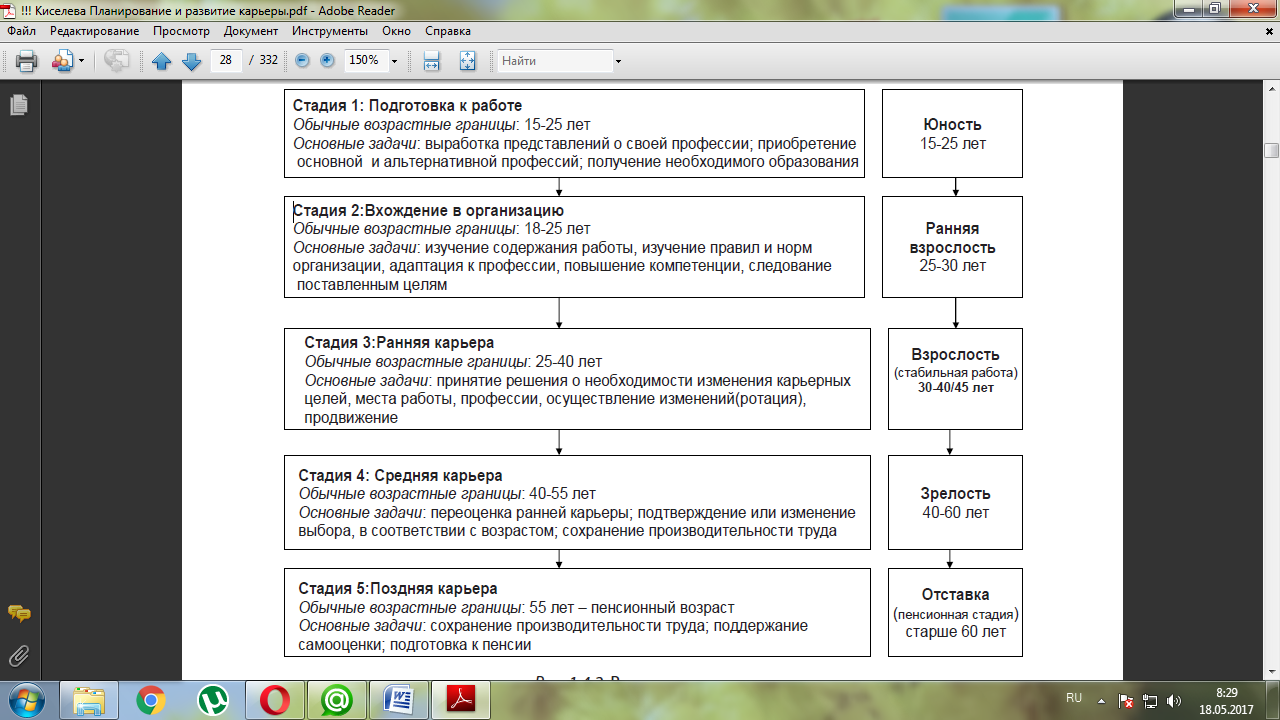Open Mail.ru Agent from taskbar

click(337, 700)
